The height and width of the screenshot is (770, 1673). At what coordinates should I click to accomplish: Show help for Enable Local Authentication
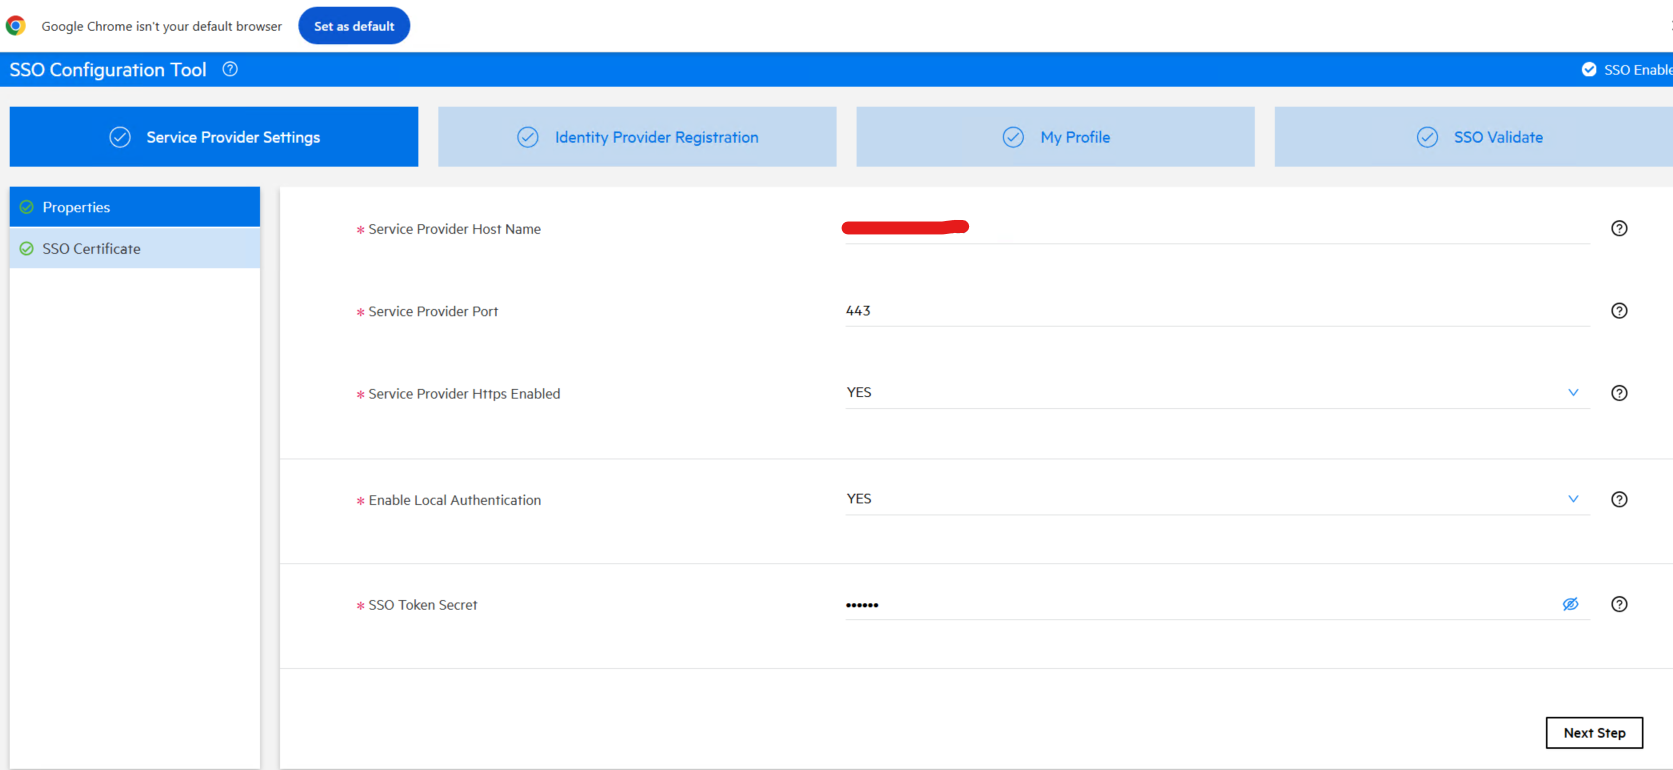tap(1619, 499)
